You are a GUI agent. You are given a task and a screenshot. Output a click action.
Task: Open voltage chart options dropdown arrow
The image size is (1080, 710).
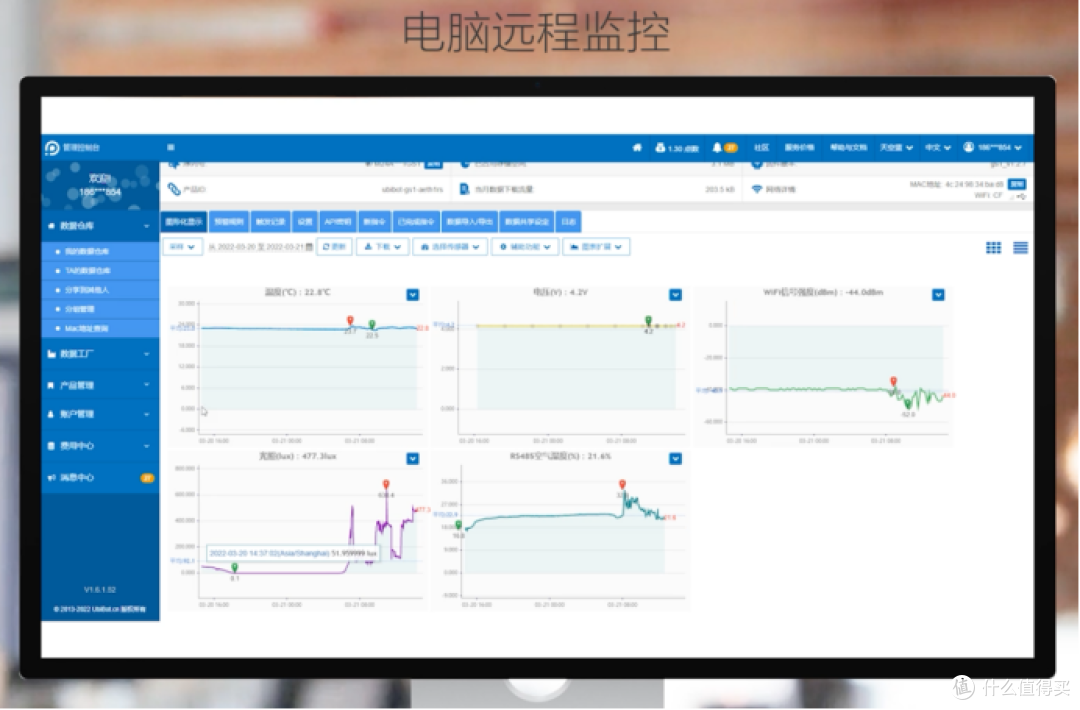676,295
